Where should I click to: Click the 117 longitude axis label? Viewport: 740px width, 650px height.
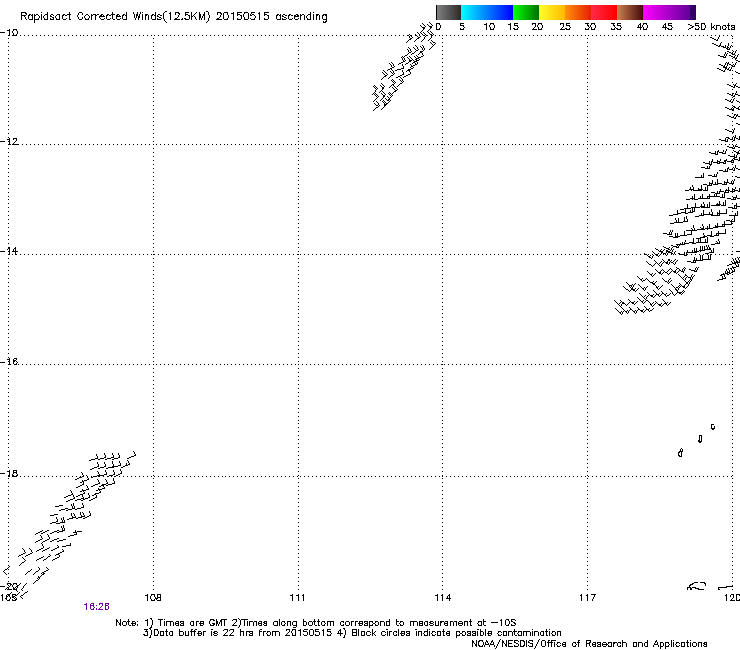click(x=587, y=598)
